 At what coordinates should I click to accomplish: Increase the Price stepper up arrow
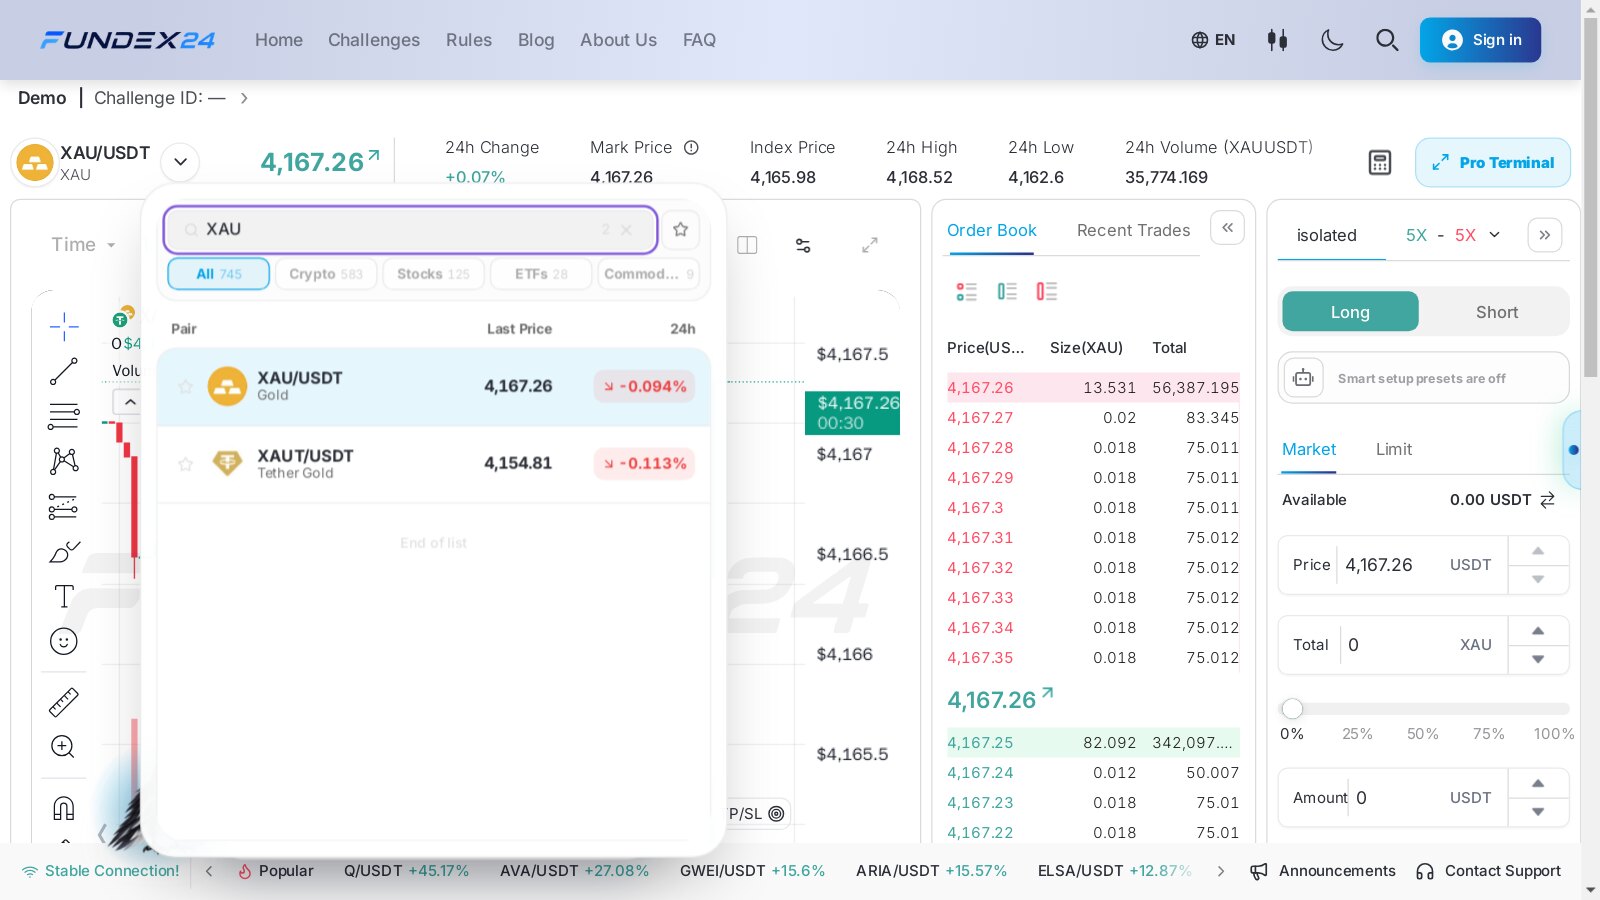pos(1538,551)
